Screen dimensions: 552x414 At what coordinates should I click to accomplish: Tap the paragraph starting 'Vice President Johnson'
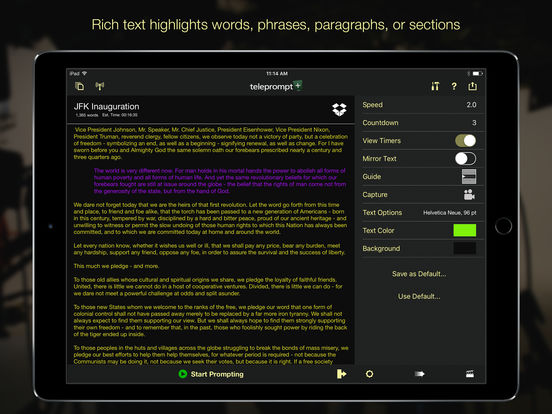pos(211,143)
